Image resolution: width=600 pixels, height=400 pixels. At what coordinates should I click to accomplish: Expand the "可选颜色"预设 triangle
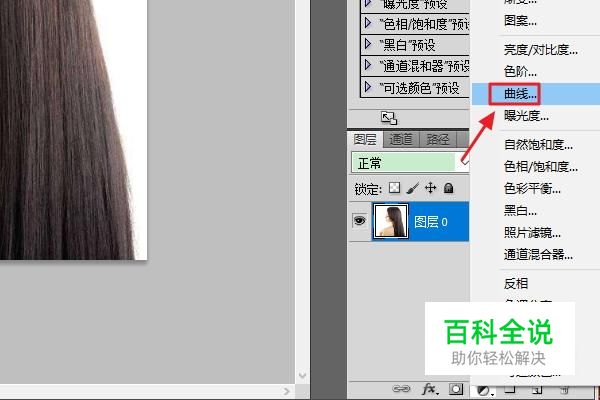coord(368,87)
